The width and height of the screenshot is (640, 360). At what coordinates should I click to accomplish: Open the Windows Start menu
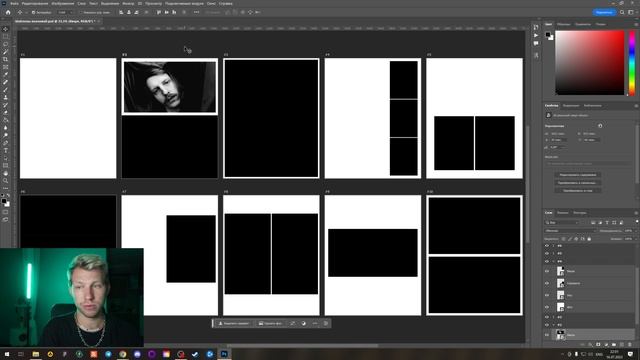[x=7, y=354]
